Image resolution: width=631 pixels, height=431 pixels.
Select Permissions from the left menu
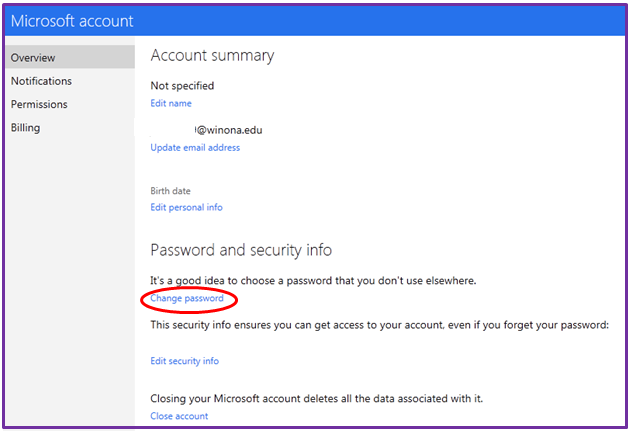(39, 104)
